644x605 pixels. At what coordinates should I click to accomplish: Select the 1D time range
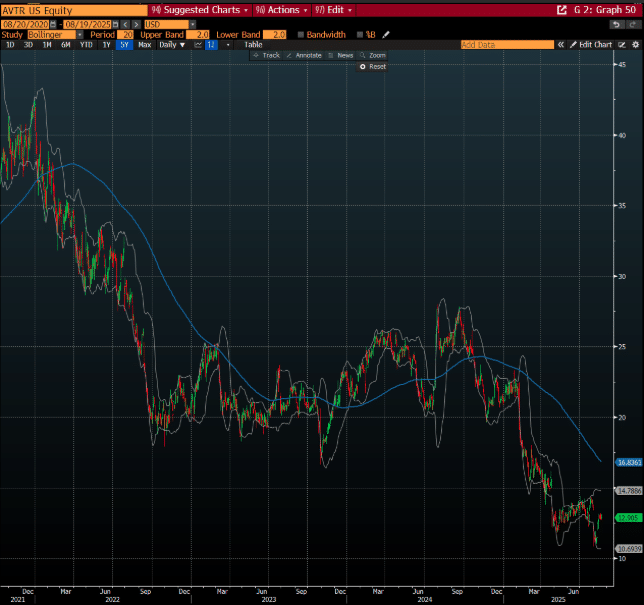[10, 45]
